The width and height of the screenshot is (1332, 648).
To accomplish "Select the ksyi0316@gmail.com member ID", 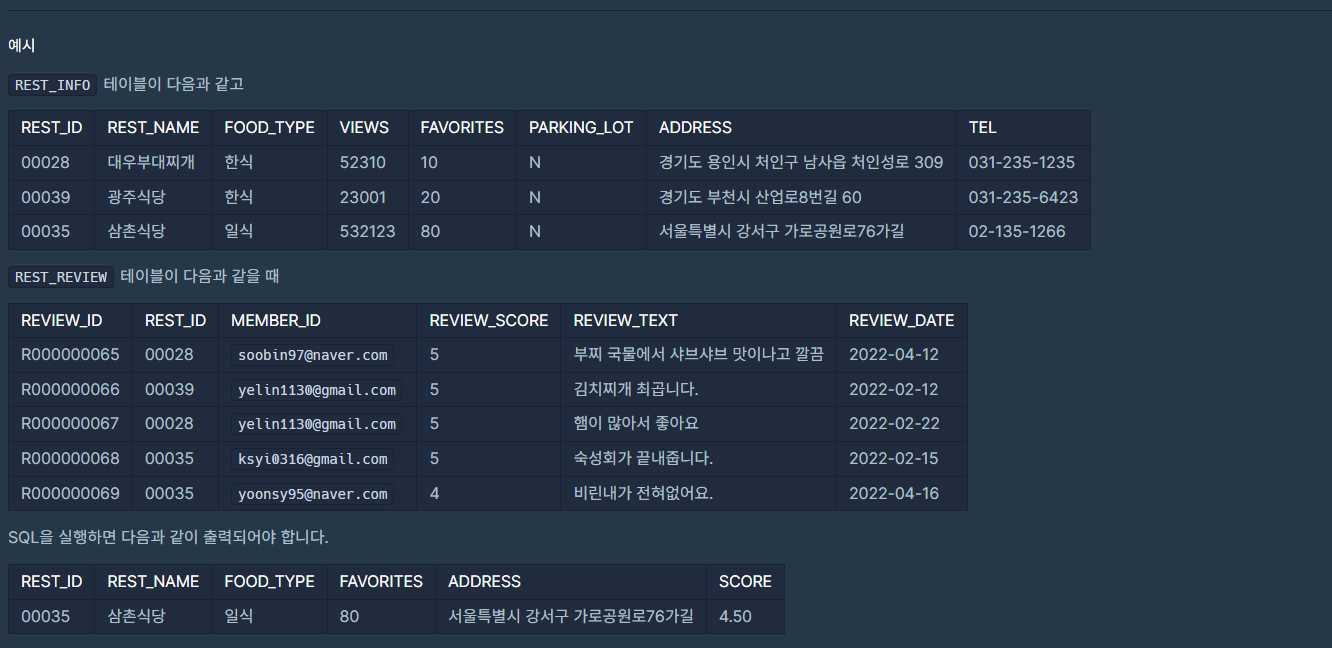I will 312,459.
